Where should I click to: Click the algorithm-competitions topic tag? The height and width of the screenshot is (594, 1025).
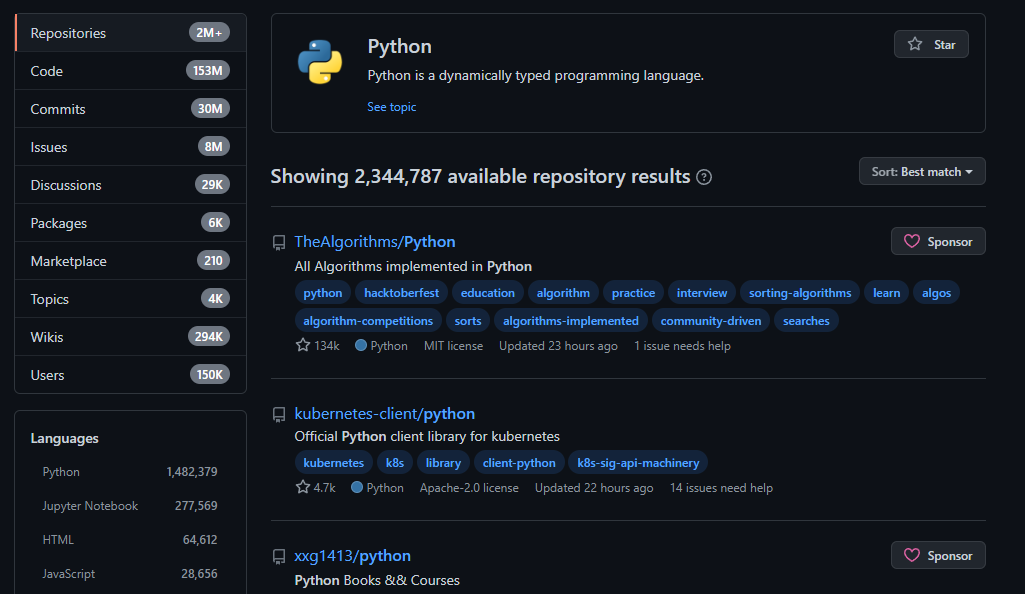368,321
